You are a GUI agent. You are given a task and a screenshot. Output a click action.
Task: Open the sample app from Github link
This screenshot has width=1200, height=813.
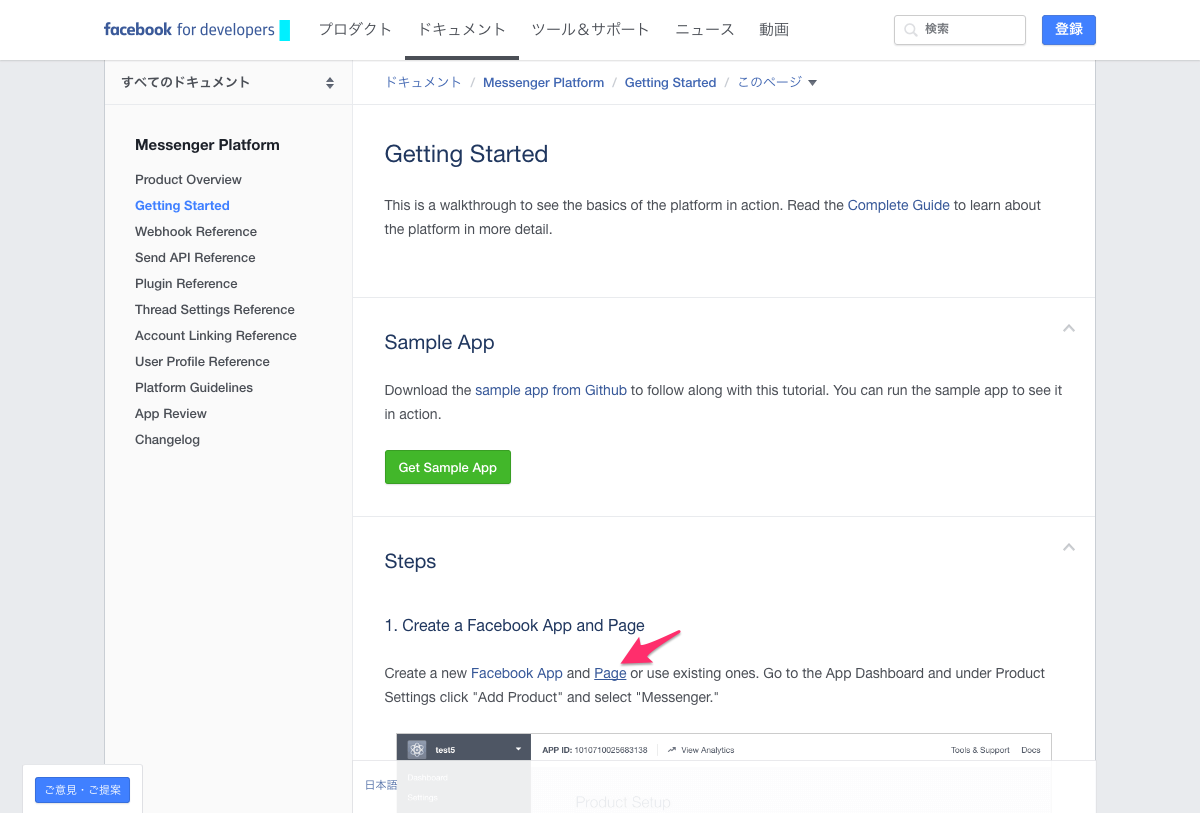pos(550,390)
